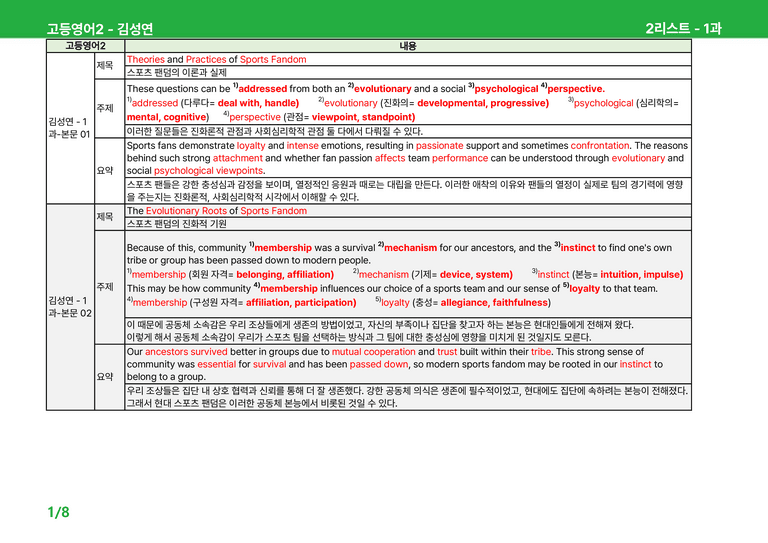Click the page number 1/8
The width and height of the screenshot is (768, 543).
58,512
